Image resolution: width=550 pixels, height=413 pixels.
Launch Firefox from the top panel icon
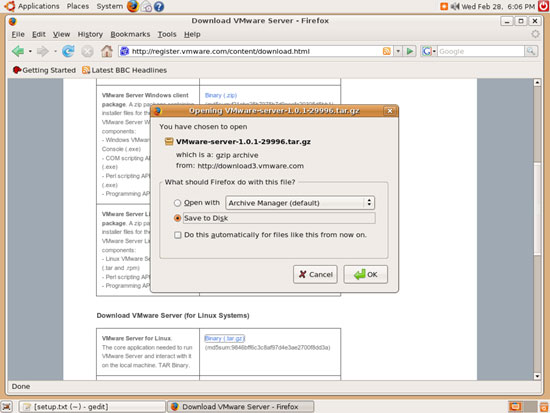pos(133,6)
